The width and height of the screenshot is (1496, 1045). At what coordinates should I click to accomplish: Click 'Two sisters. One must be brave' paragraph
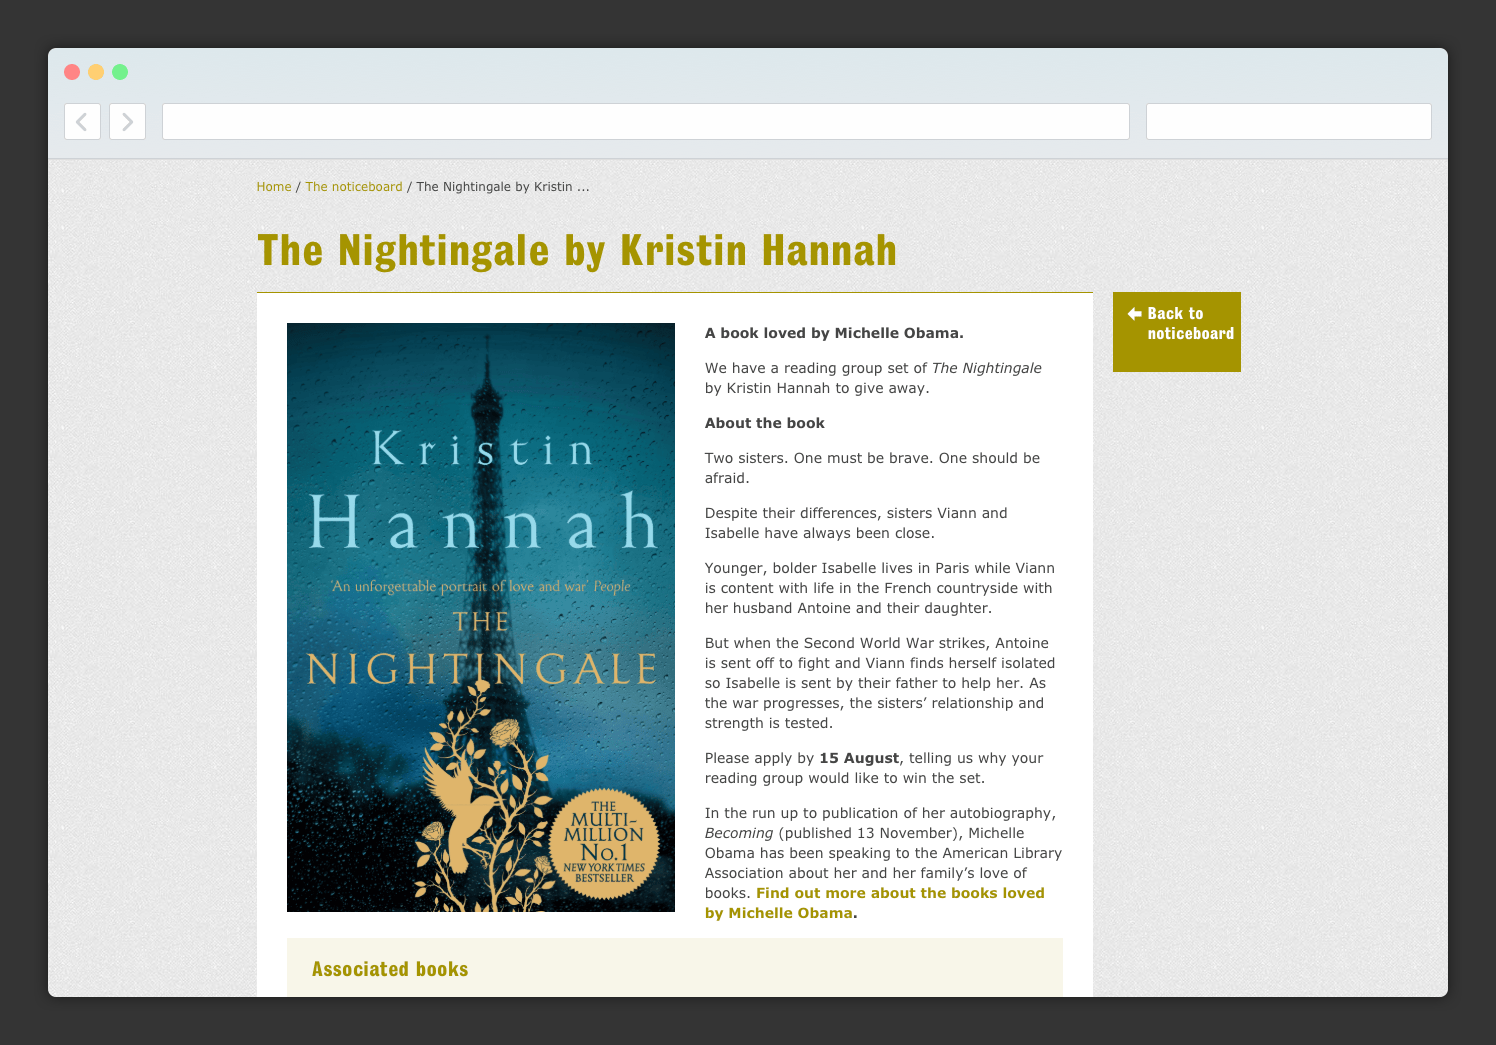click(872, 468)
